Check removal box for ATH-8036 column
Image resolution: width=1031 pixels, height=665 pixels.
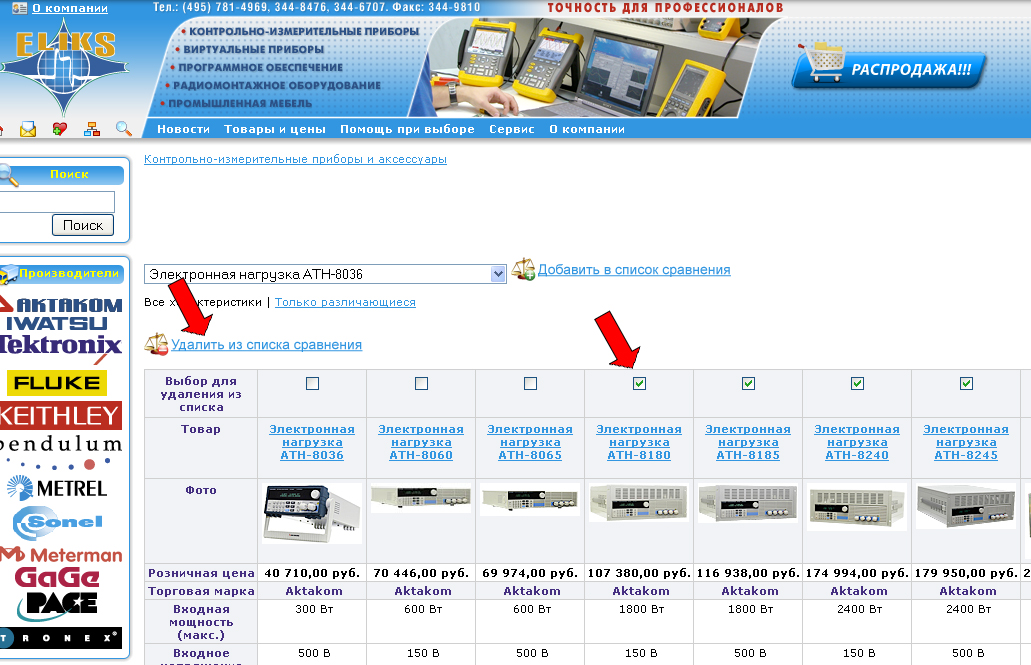pos(312,383)
